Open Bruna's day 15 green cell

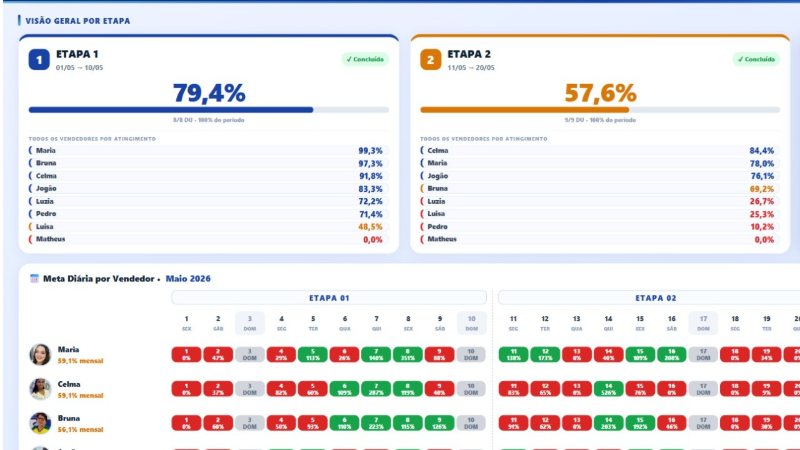(x=640, y=423)
